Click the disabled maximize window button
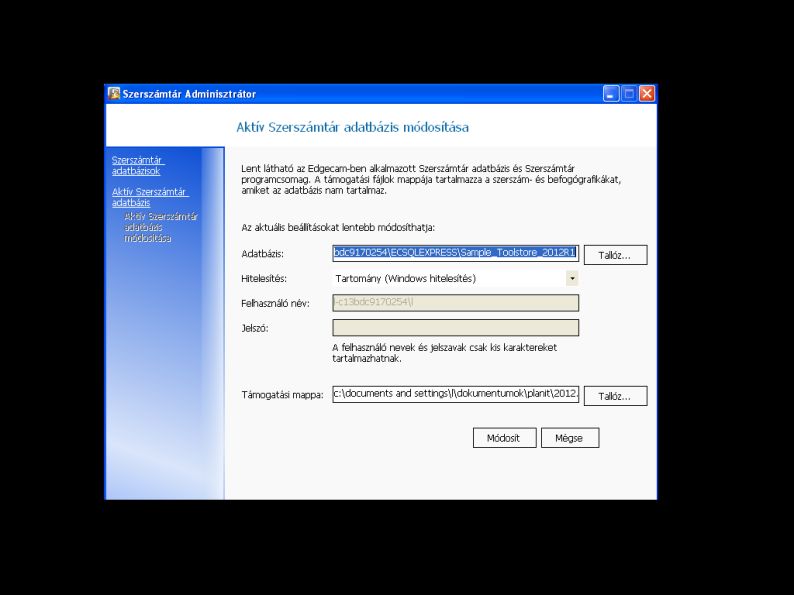The width and height of the screenshot is (794, 595). (x=629, y=94)
